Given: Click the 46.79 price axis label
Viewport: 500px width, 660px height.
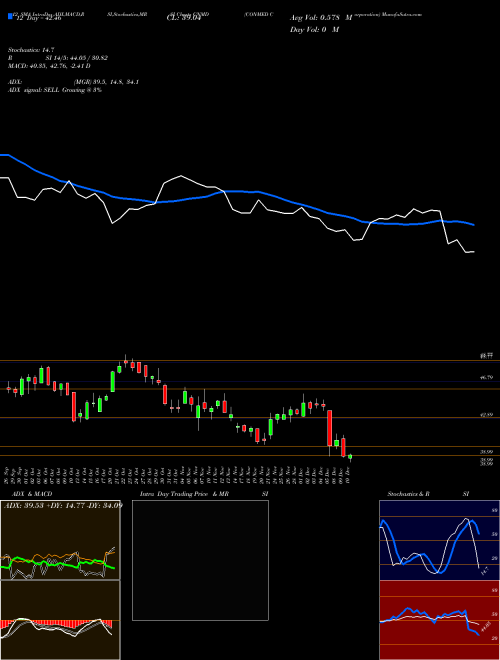Looking at the screenshot, I should [x=487, y=378].
